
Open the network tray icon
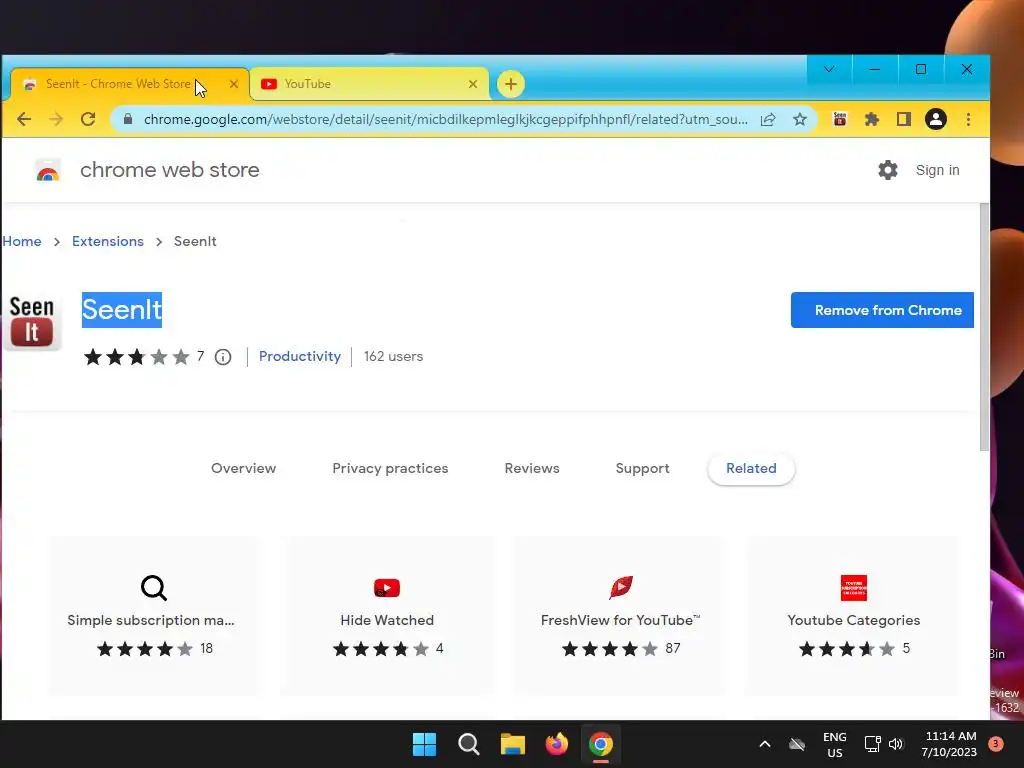coord(872,744)
